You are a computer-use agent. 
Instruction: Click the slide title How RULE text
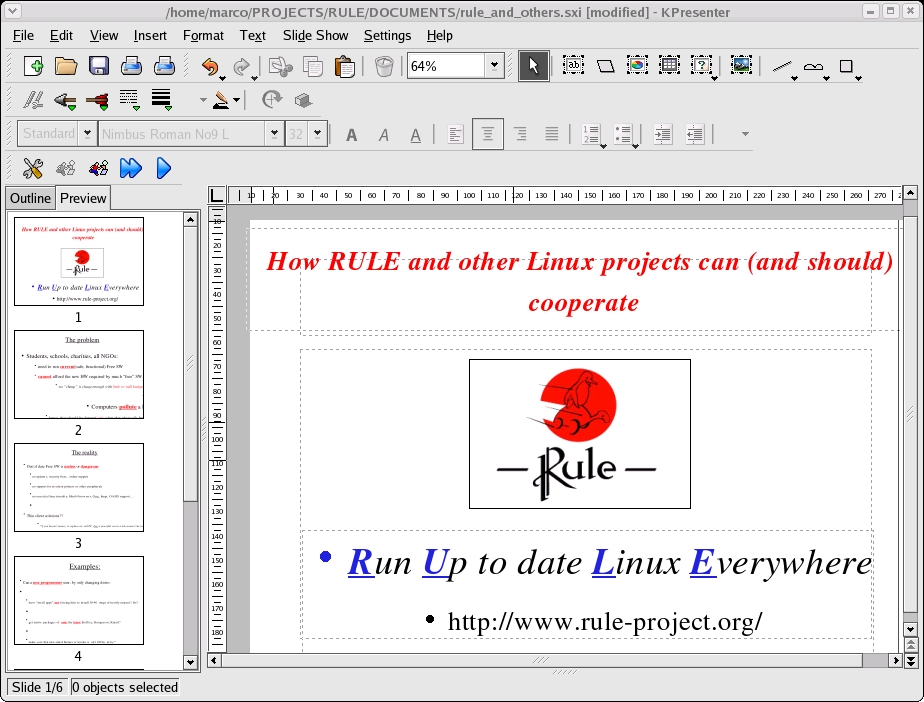[580, 281]
